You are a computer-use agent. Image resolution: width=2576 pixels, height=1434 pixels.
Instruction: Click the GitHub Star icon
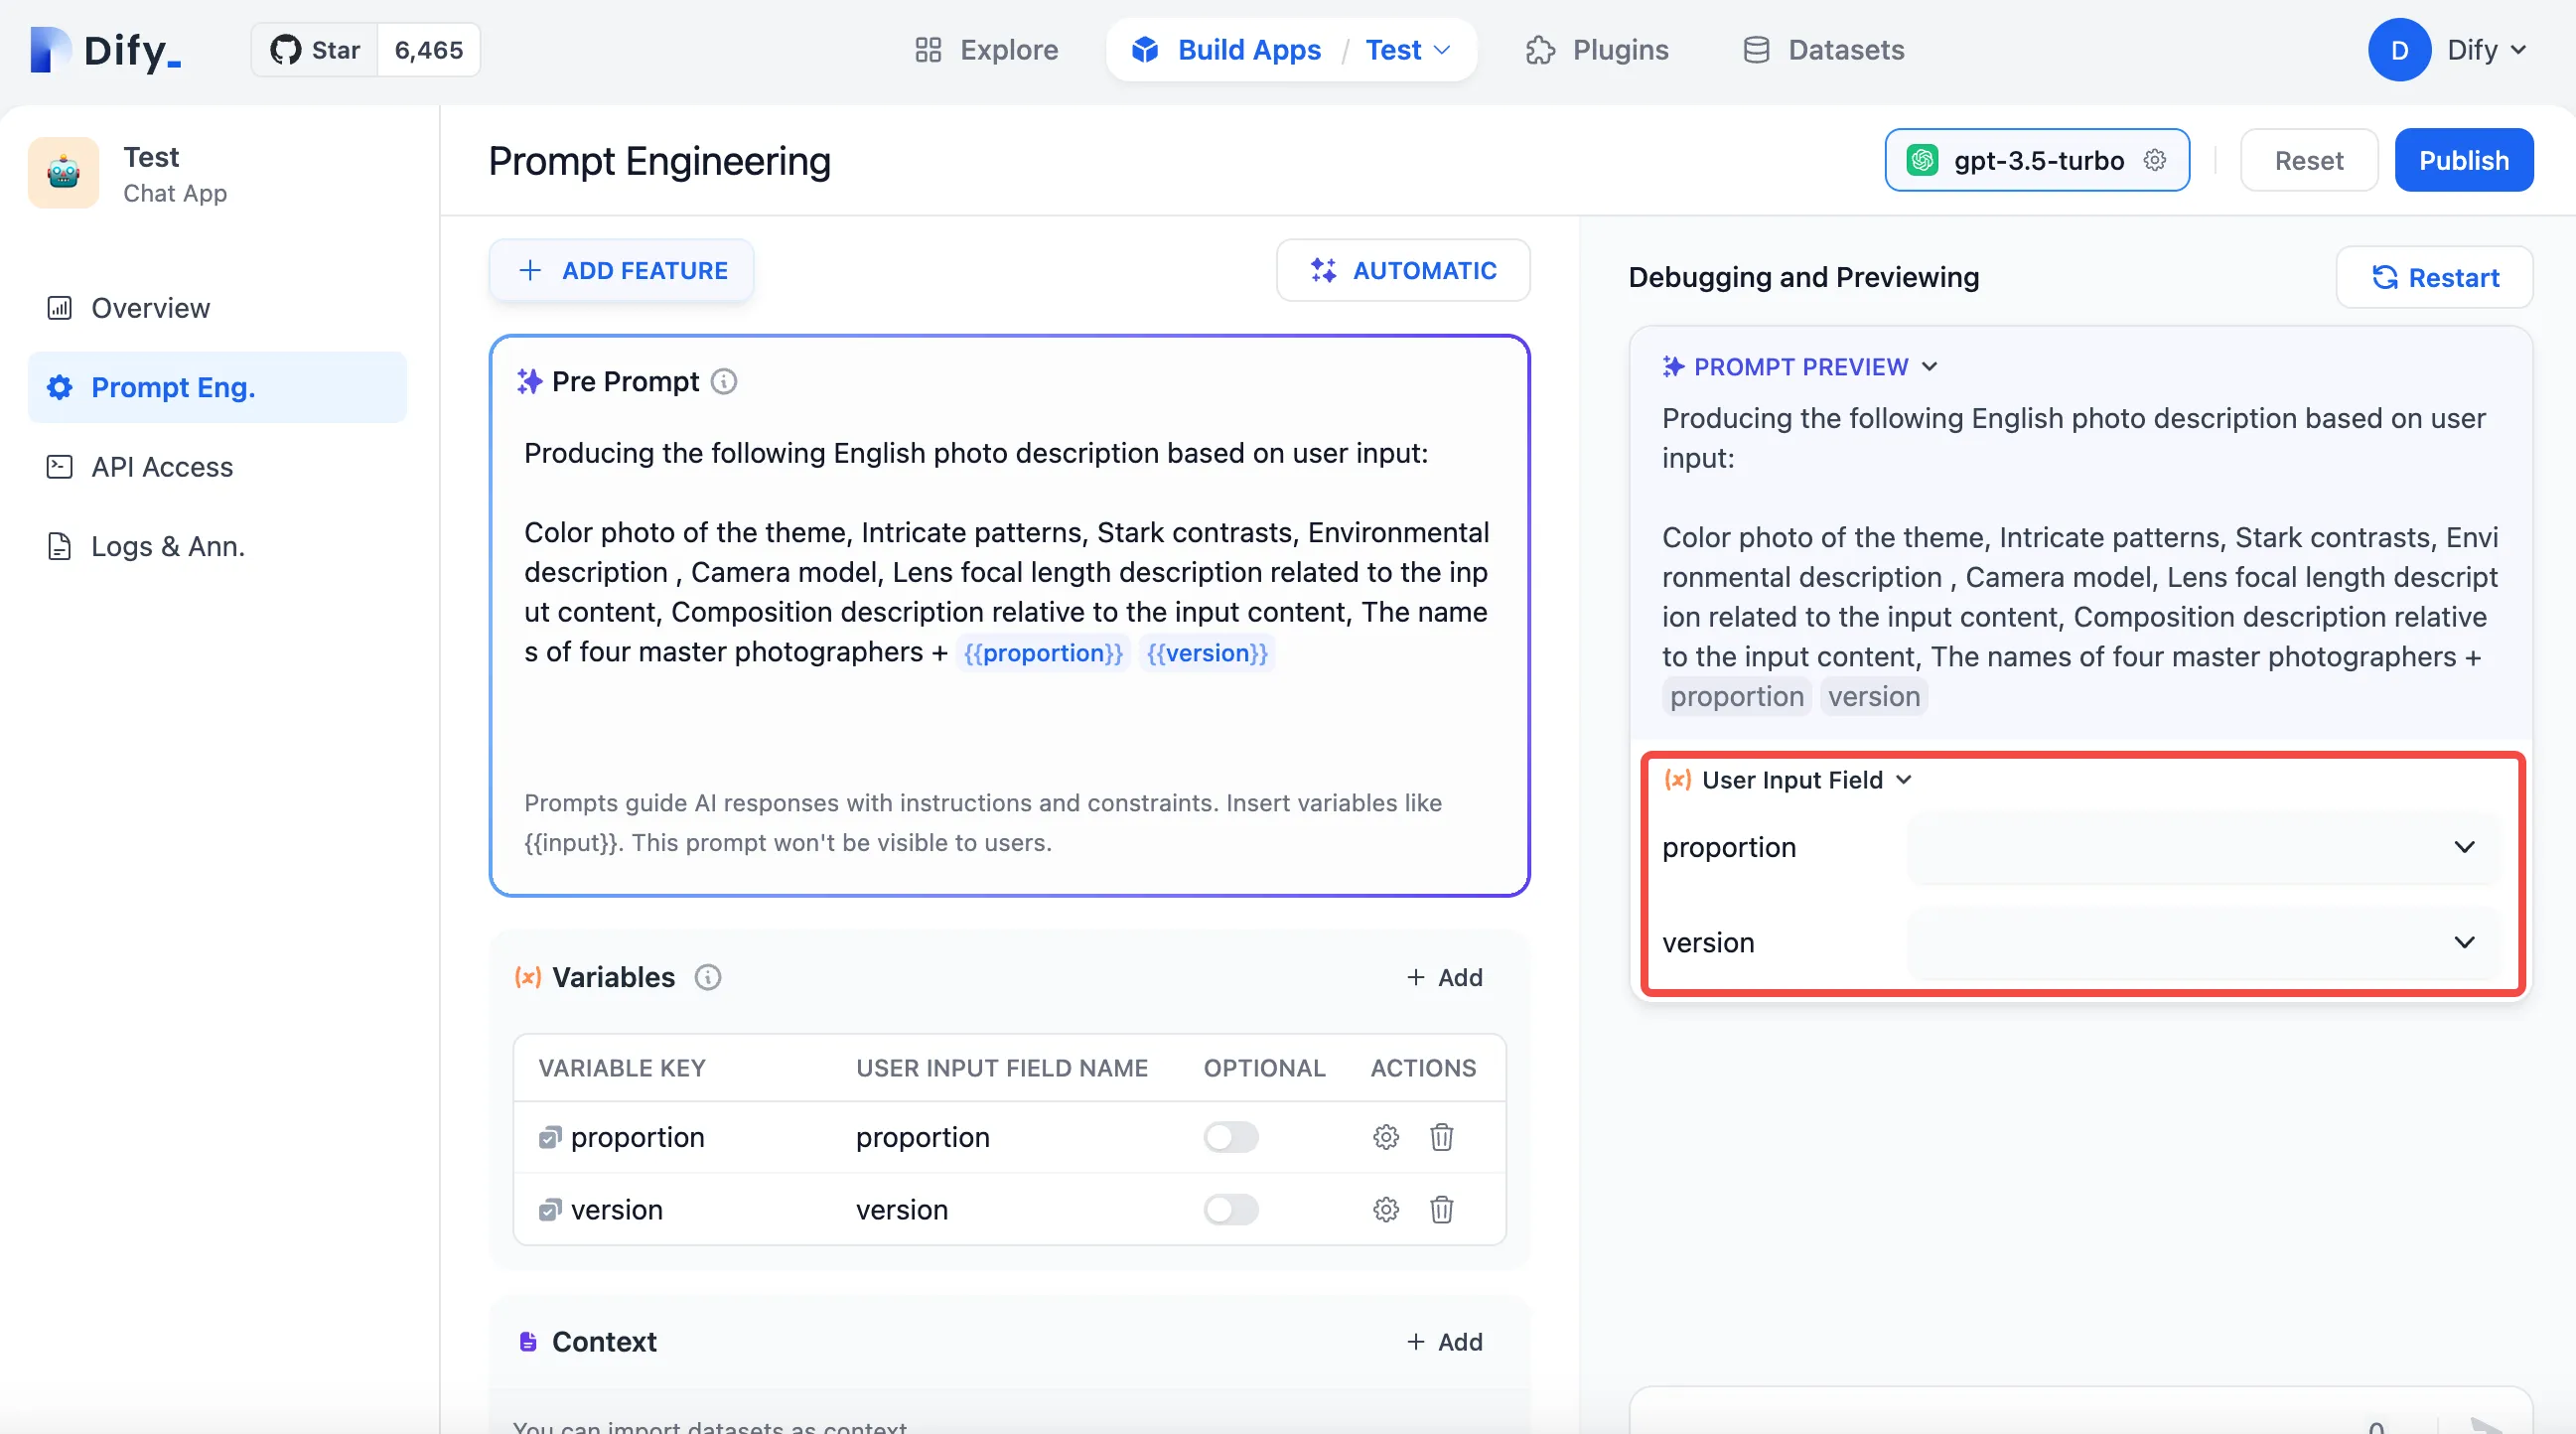286,50
